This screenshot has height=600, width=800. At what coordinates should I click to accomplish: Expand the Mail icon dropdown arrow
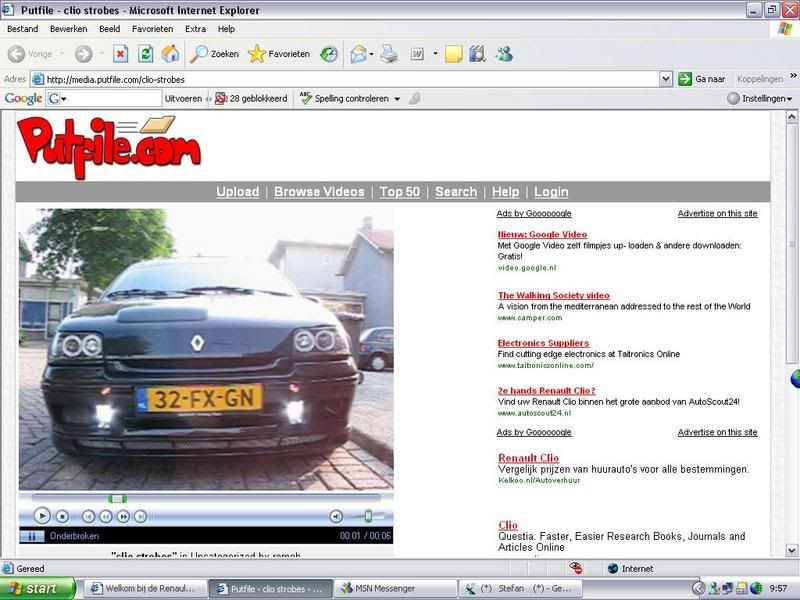pyautogui.click(x=371, y=54)
